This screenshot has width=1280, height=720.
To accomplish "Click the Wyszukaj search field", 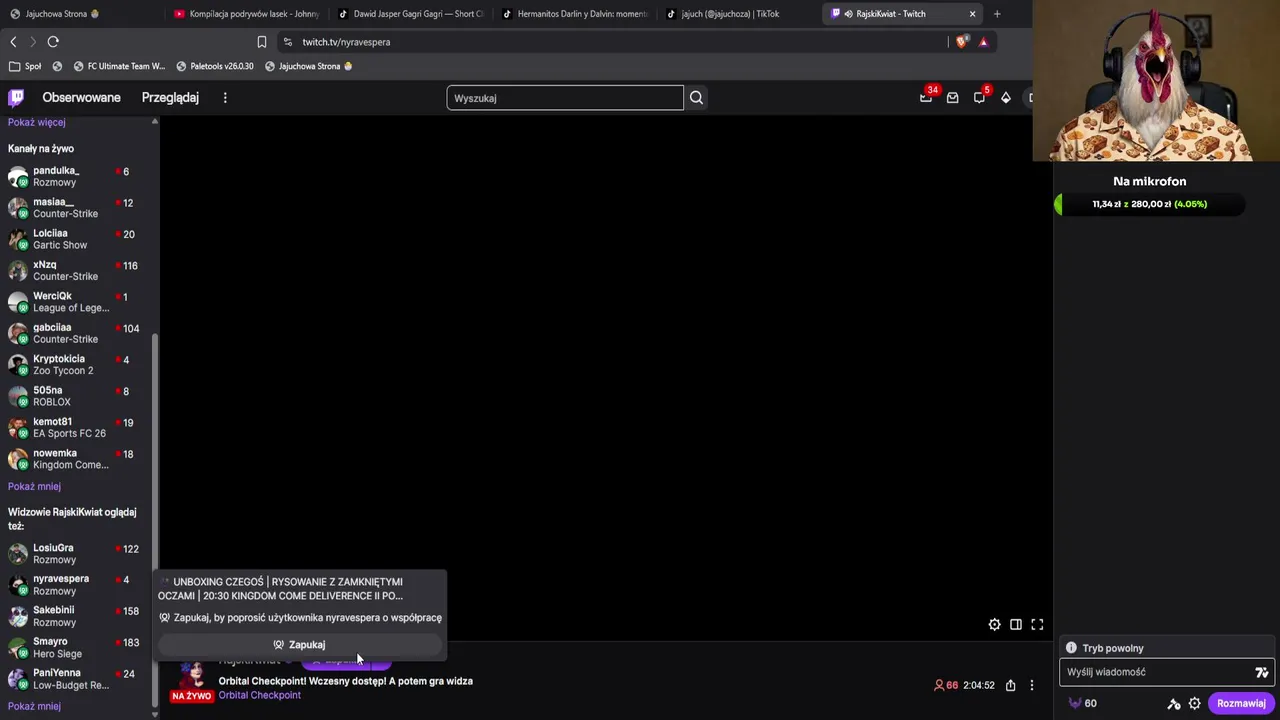I will coord(565,98).
